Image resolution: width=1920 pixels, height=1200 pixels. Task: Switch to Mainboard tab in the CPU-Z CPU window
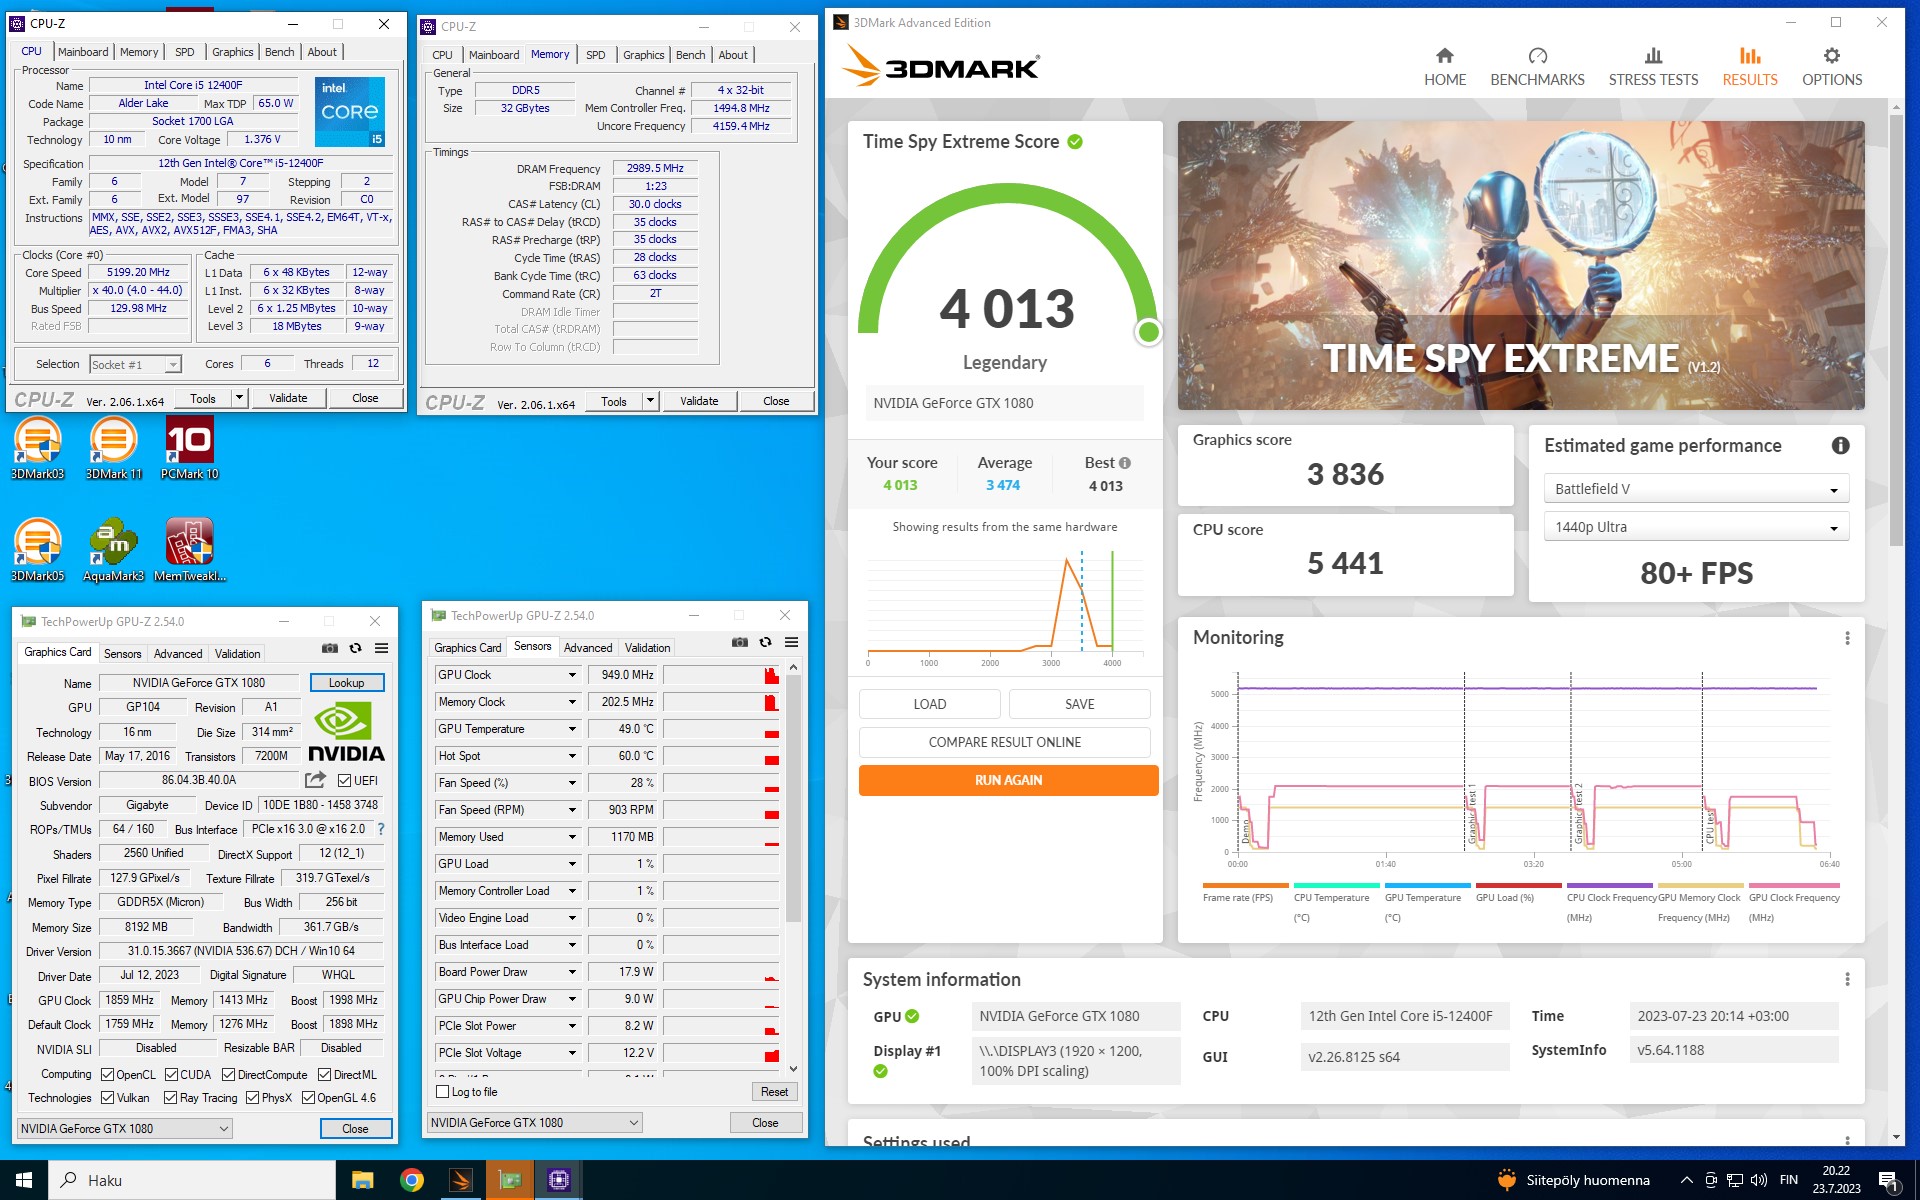click(83, 52)
